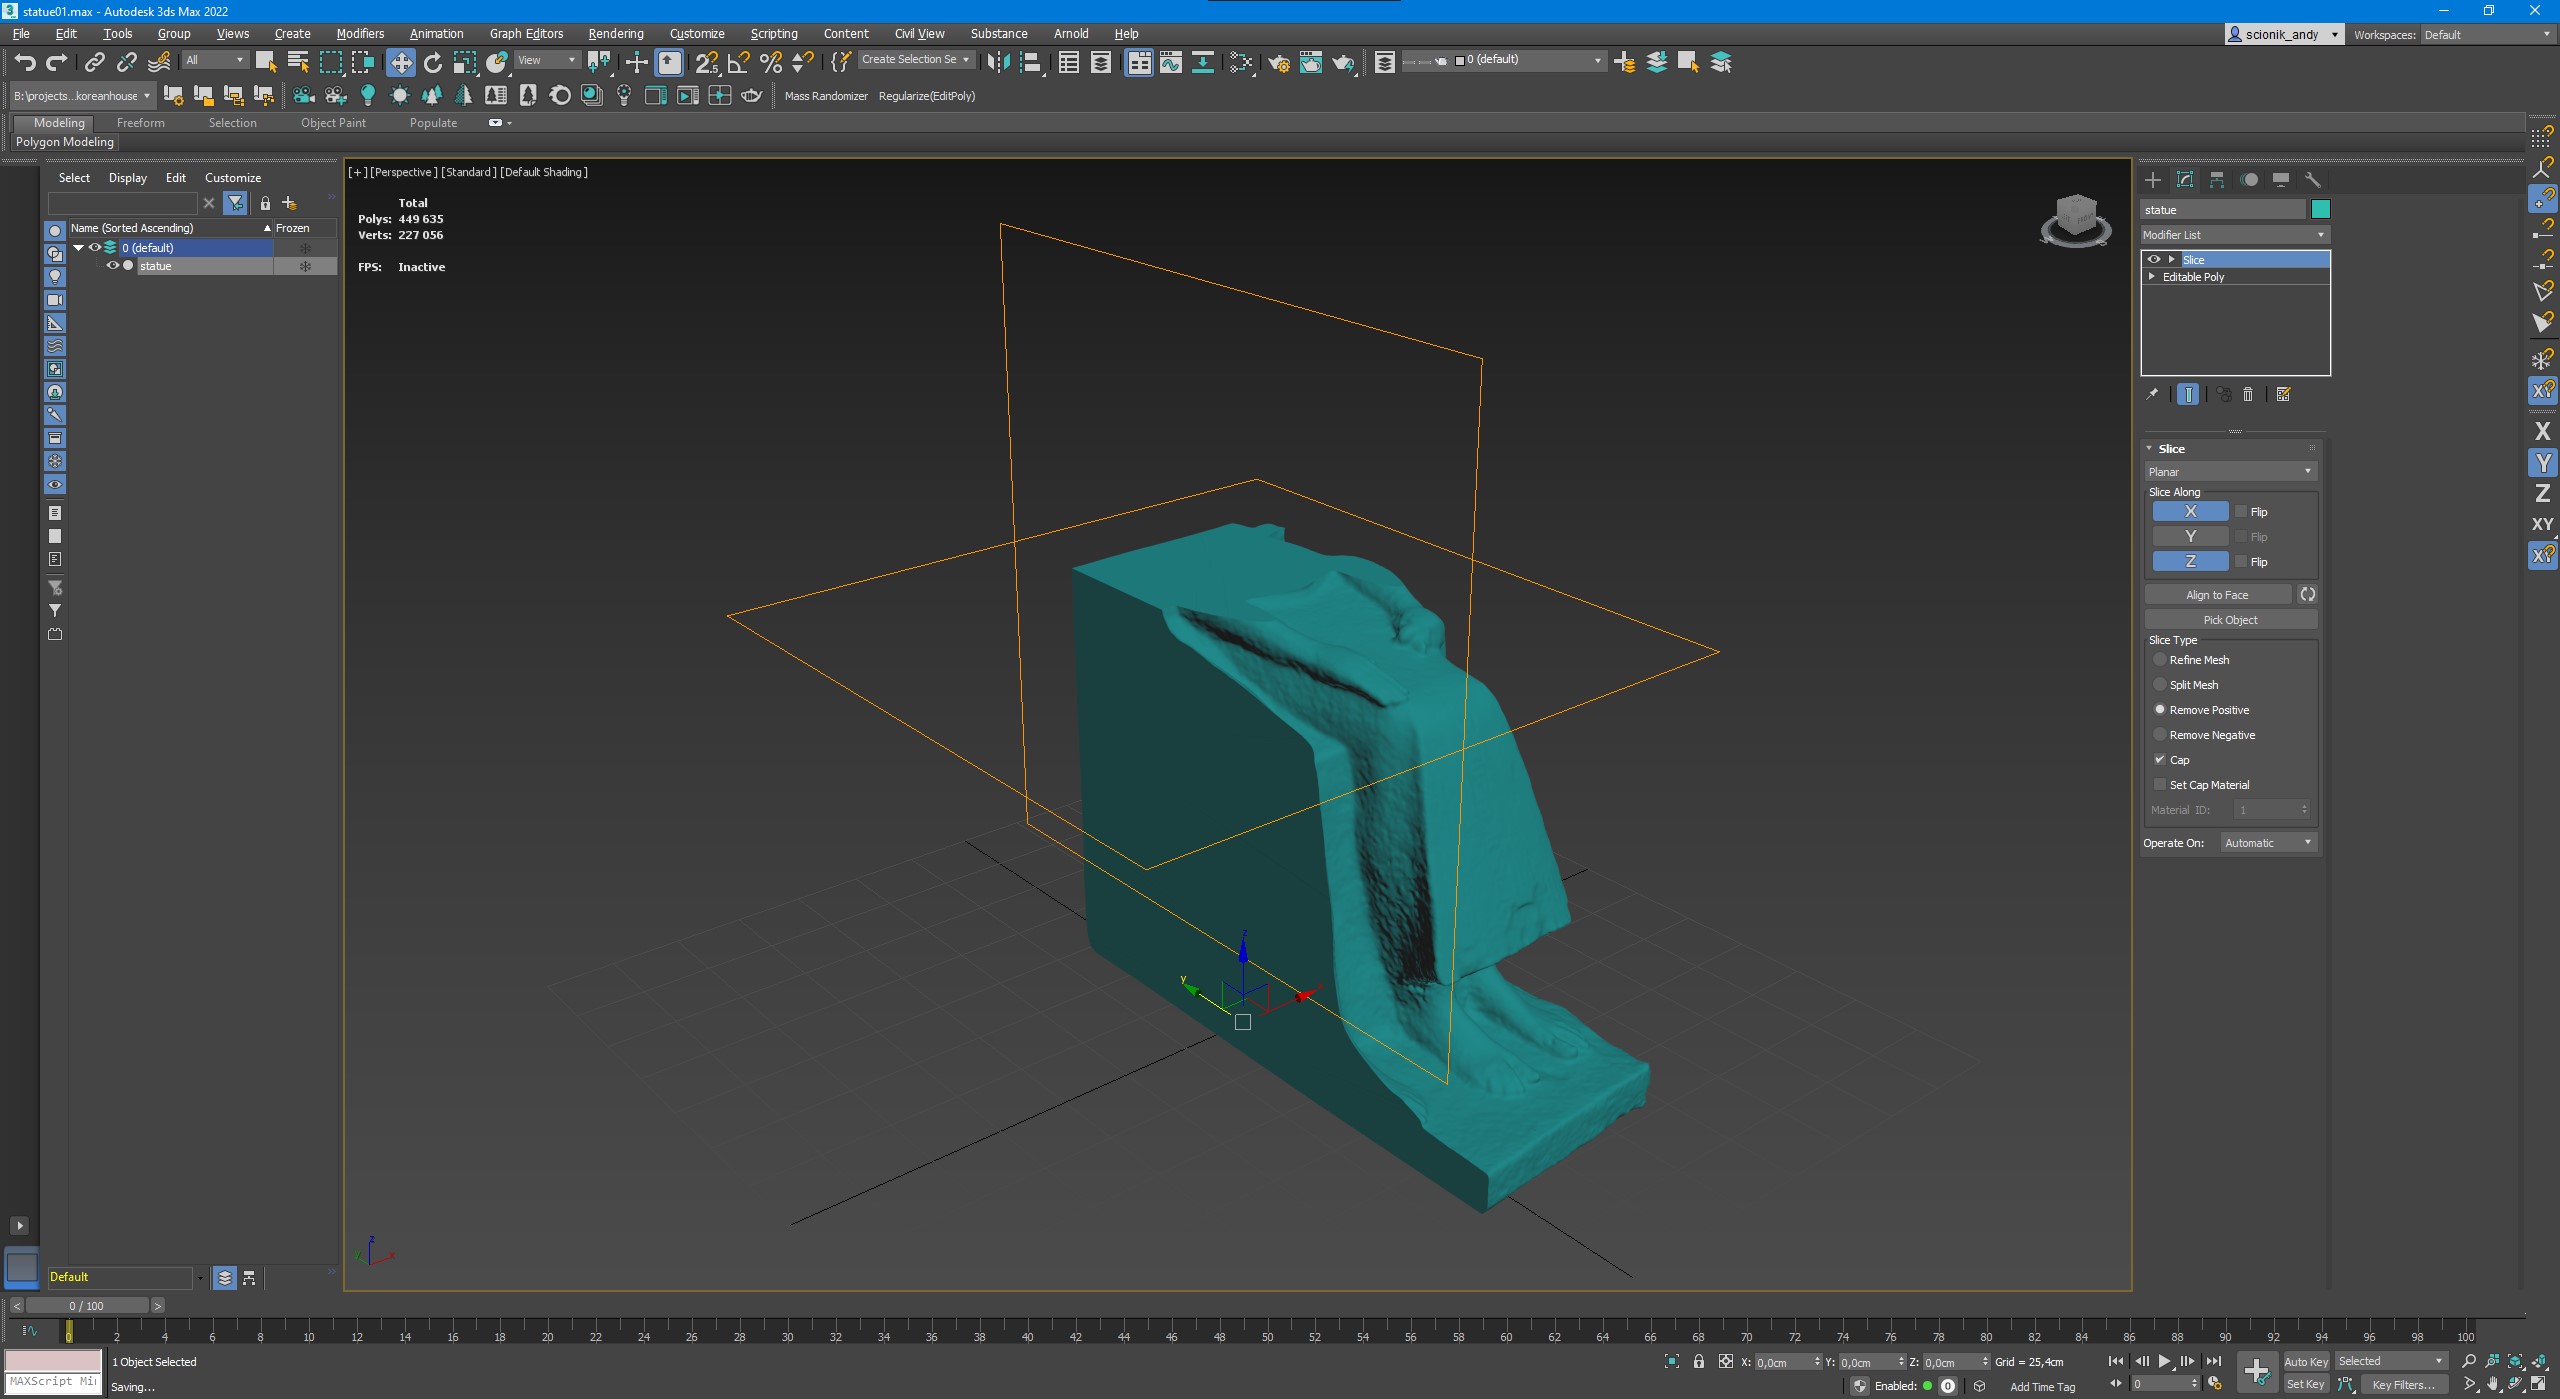
Task: Click the Align tool icon
Action: [x=1031, y=62]
